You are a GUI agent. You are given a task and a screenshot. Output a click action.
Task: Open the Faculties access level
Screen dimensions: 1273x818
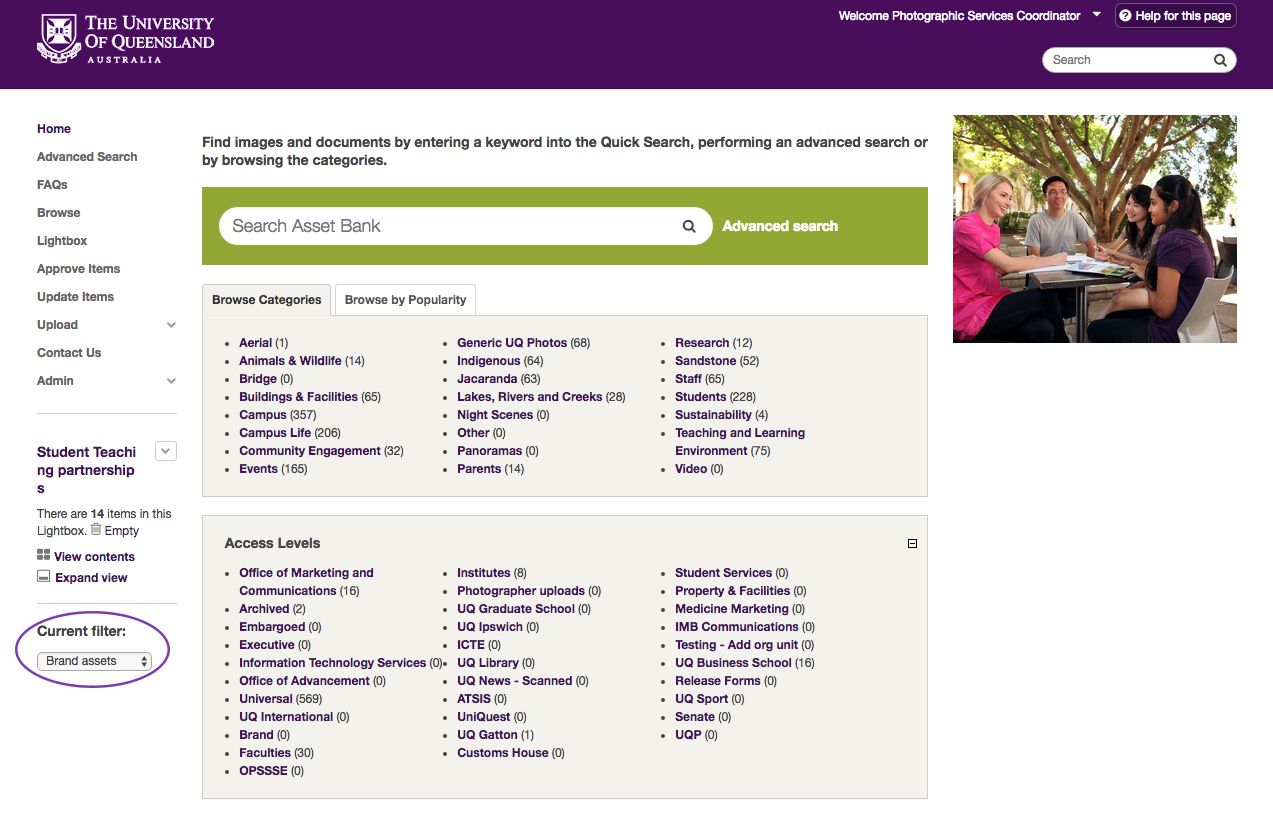point(265,753)
